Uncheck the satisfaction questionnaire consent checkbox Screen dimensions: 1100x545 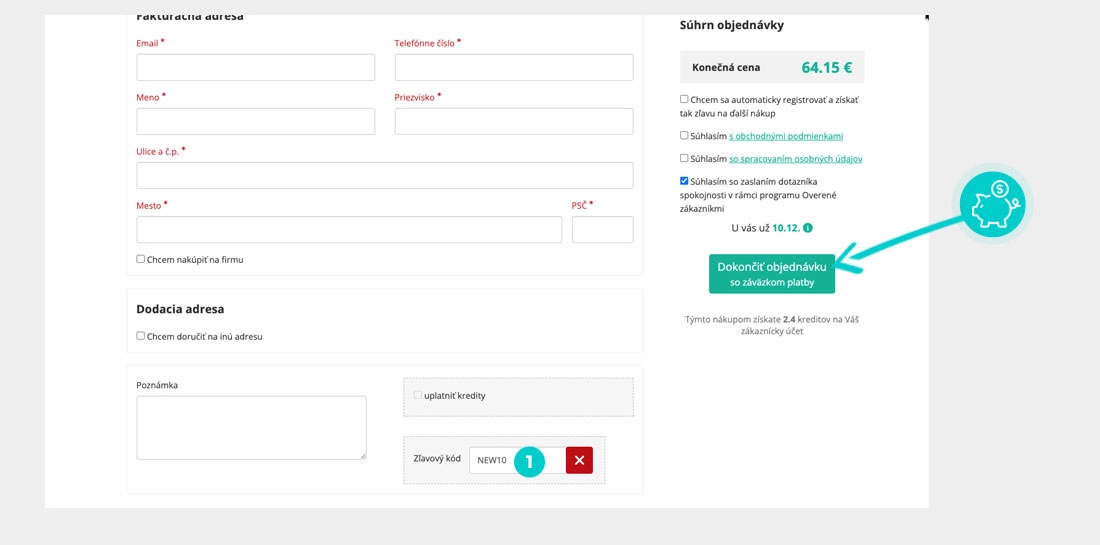[684, 181]
